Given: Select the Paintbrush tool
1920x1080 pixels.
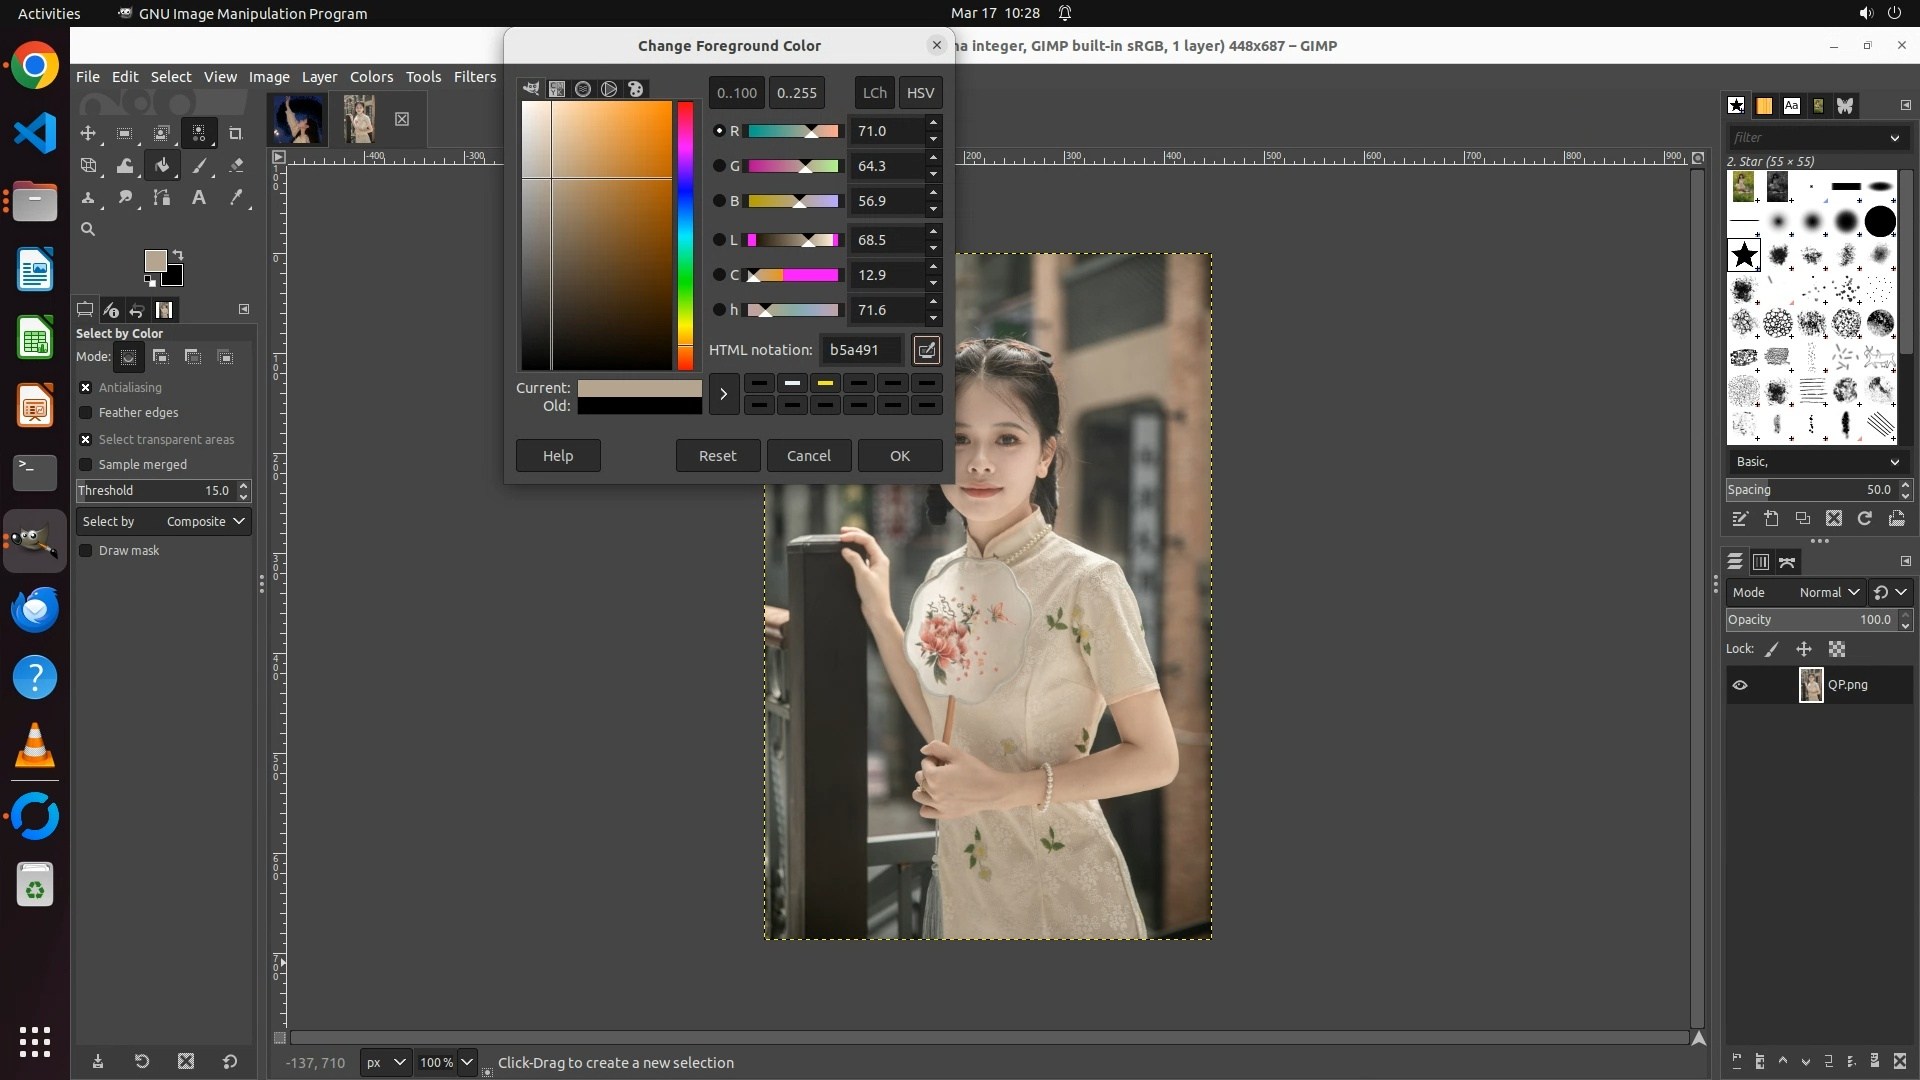Looking at the screenshot, I should [x=199, y=166].
